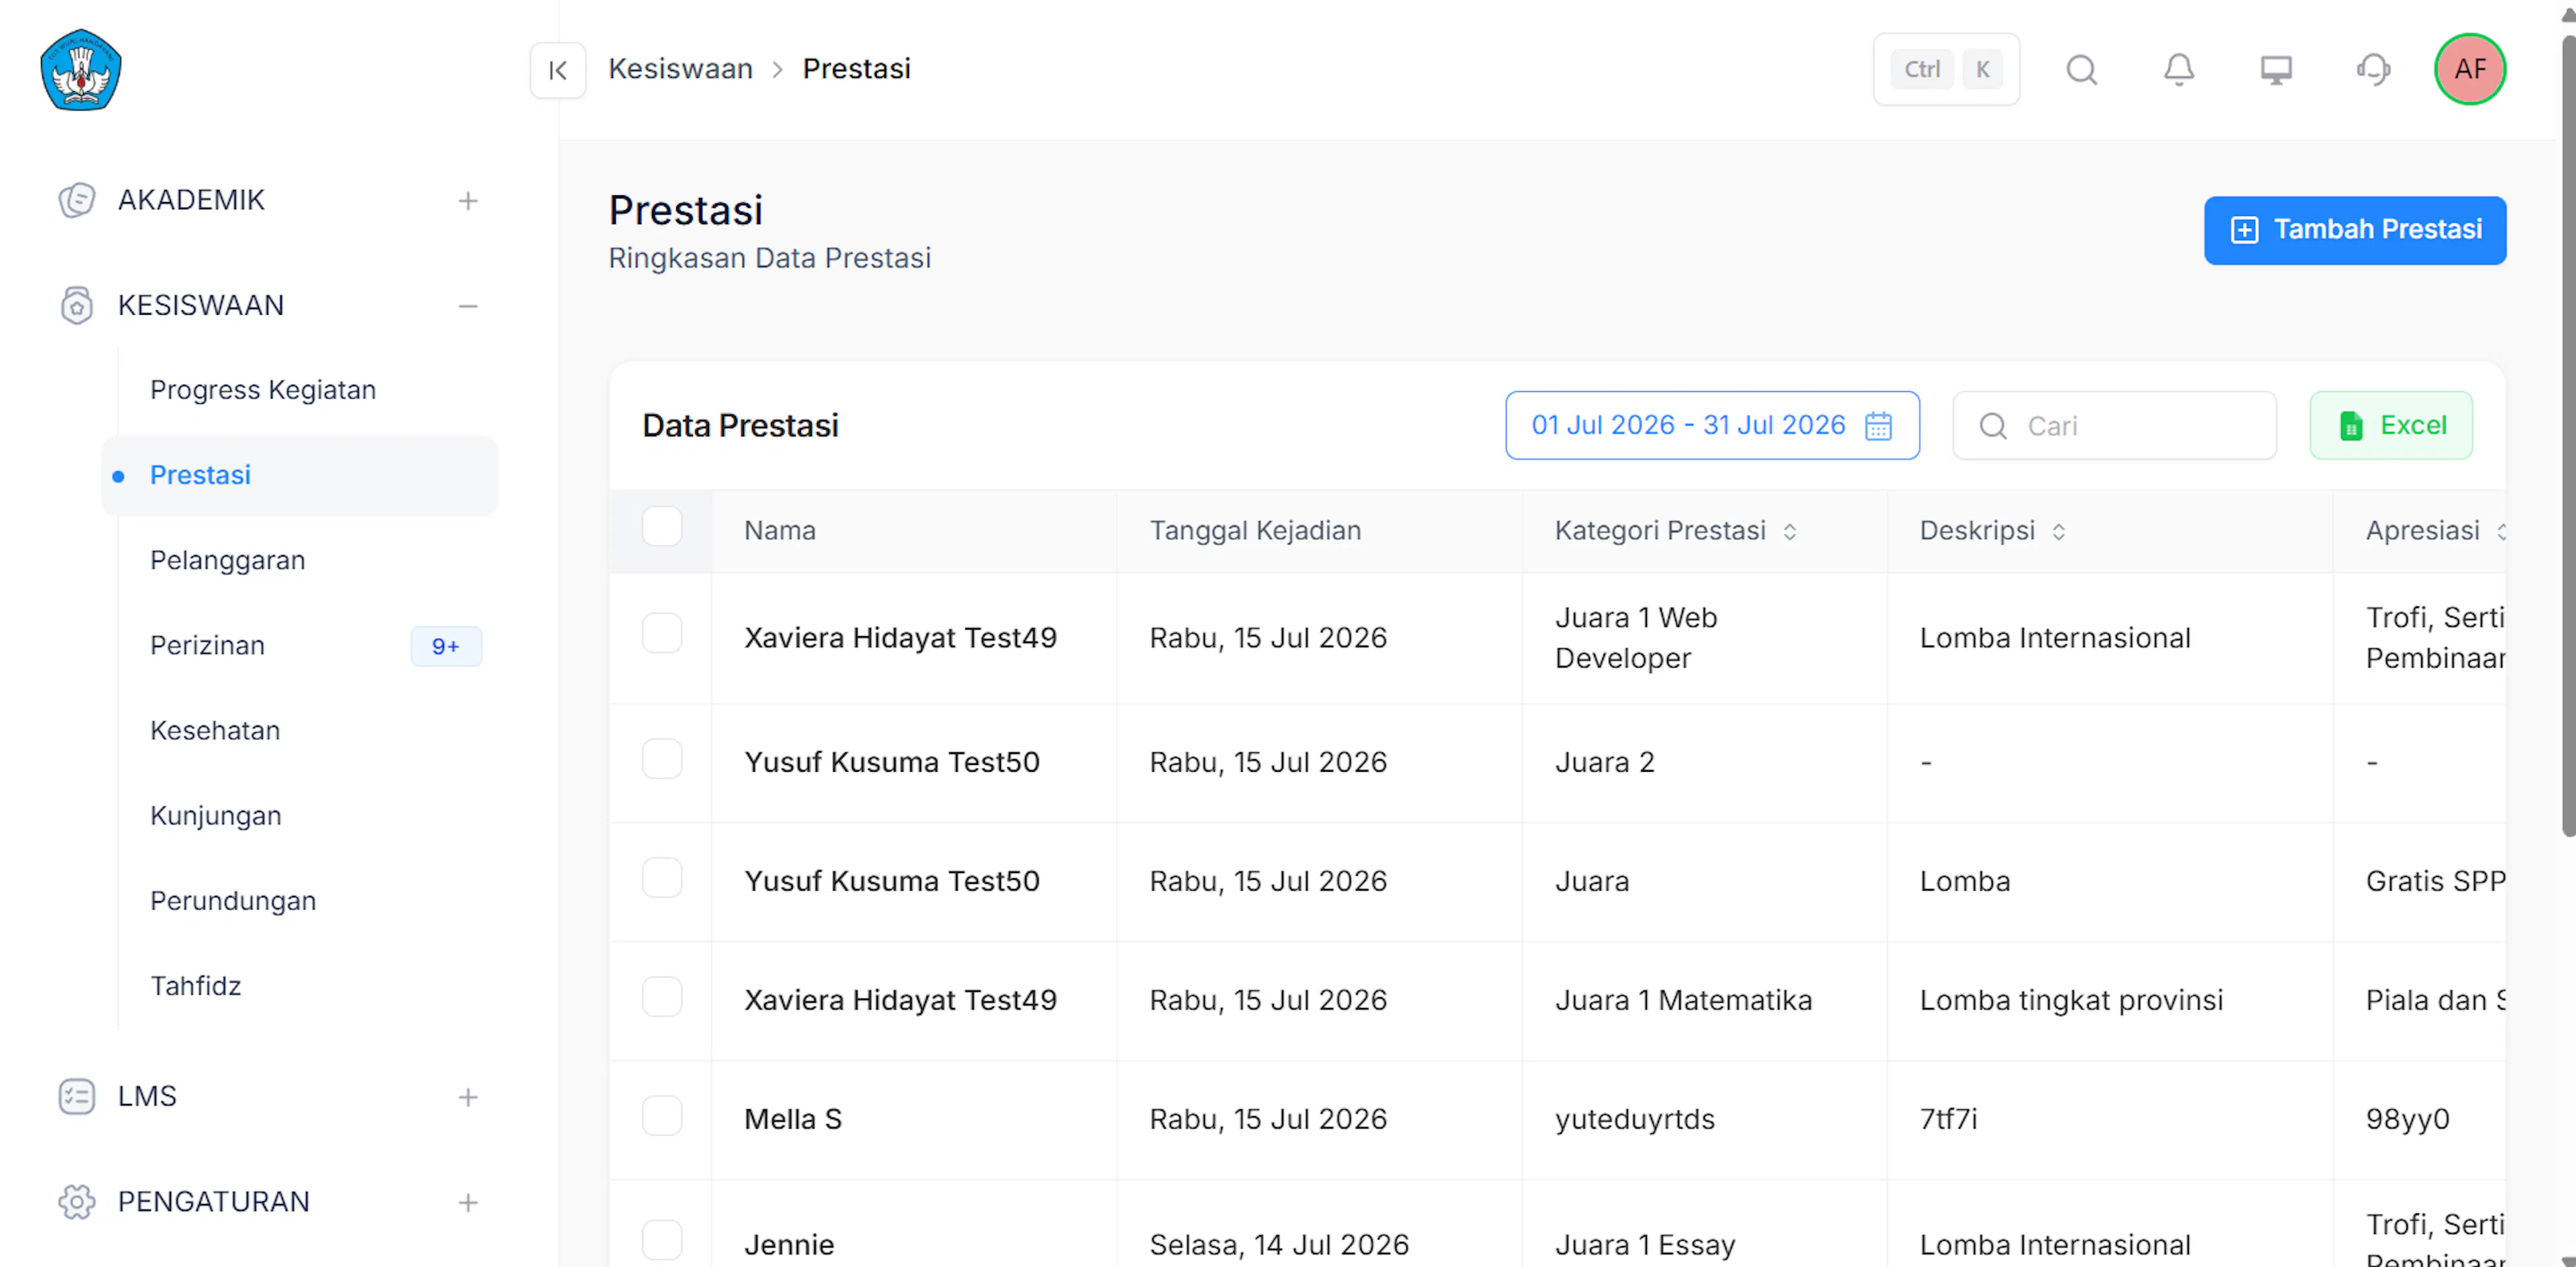Click the Pengaturan gear icon
Screen dimensions: 2576x1267
pos(77,1201)
